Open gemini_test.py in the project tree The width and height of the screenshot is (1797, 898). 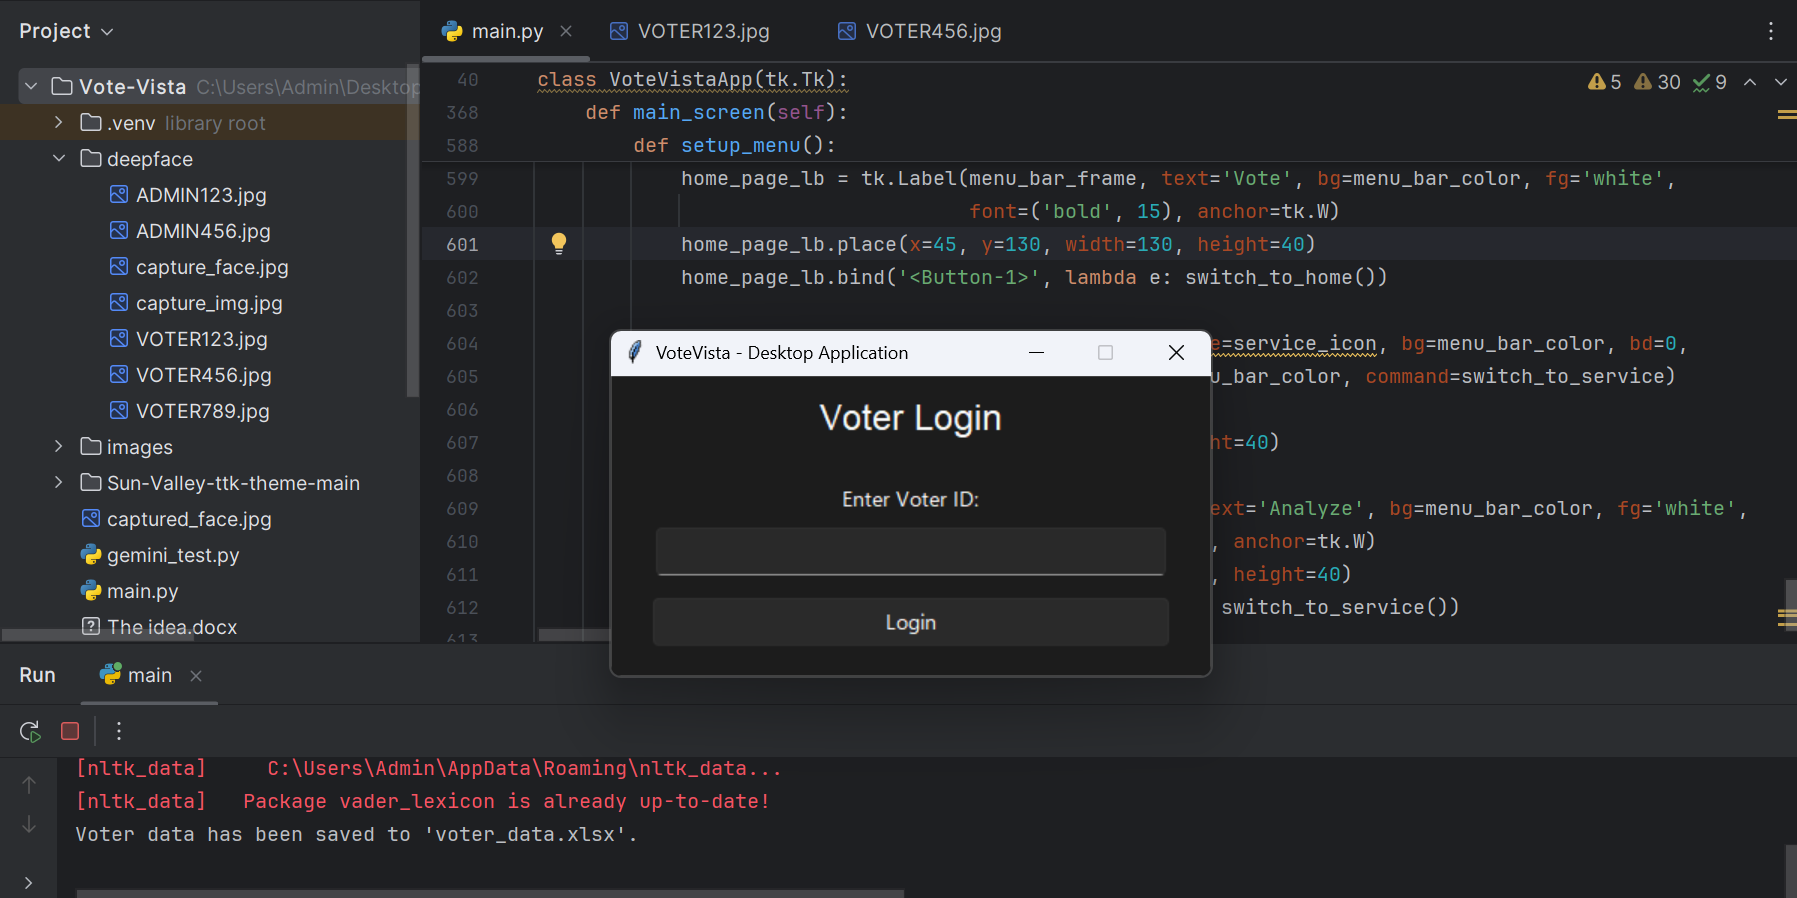[173, 555]
